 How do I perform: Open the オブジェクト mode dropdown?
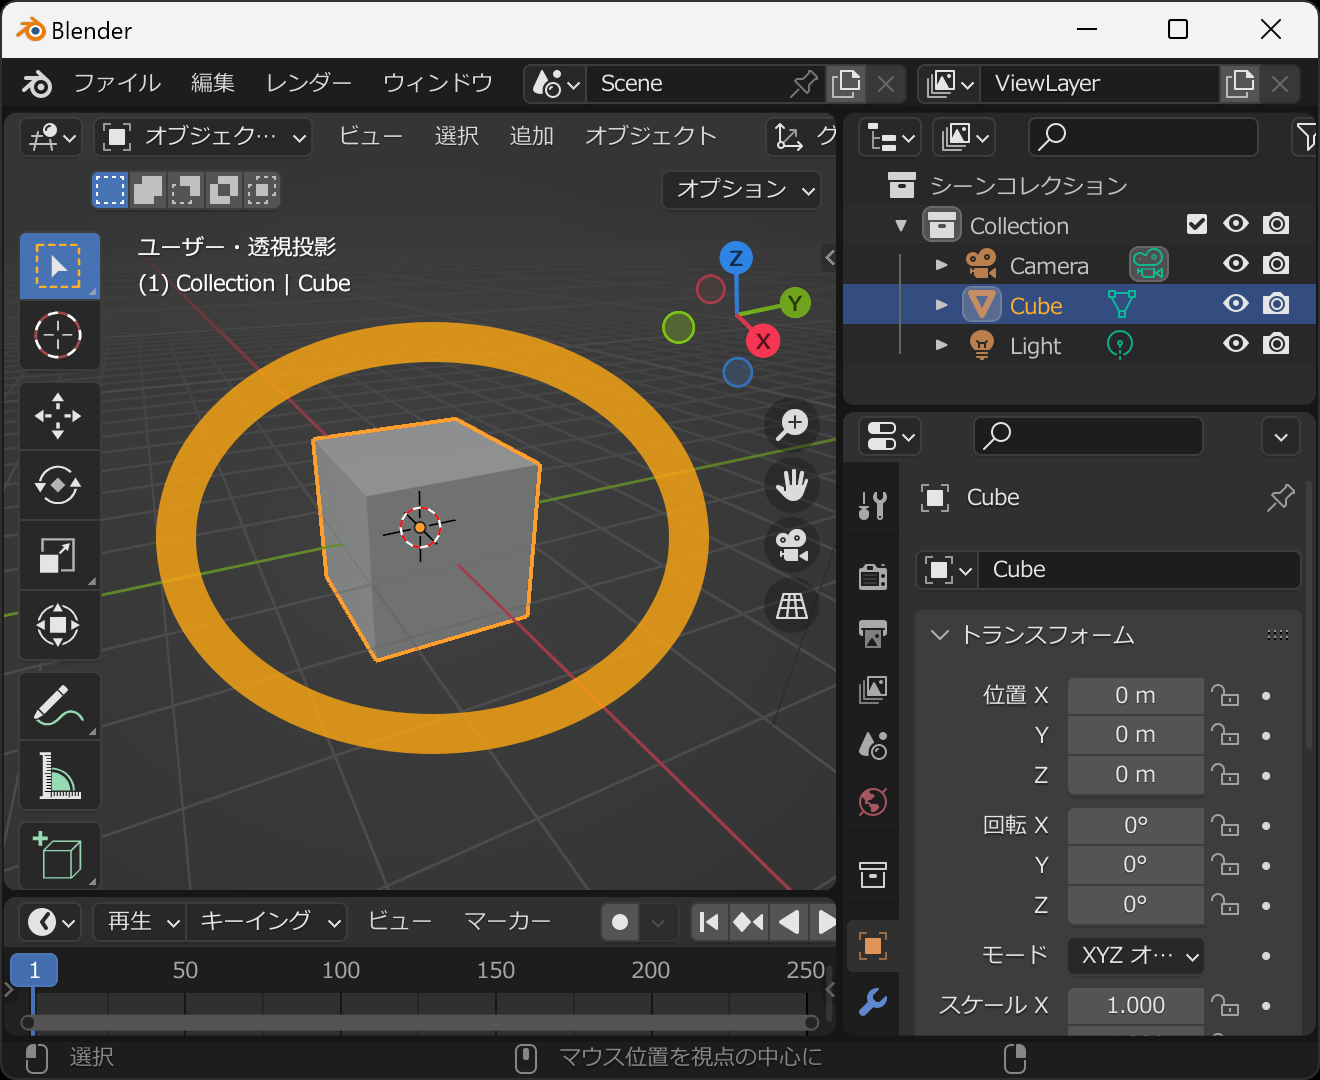click(204, 136)
